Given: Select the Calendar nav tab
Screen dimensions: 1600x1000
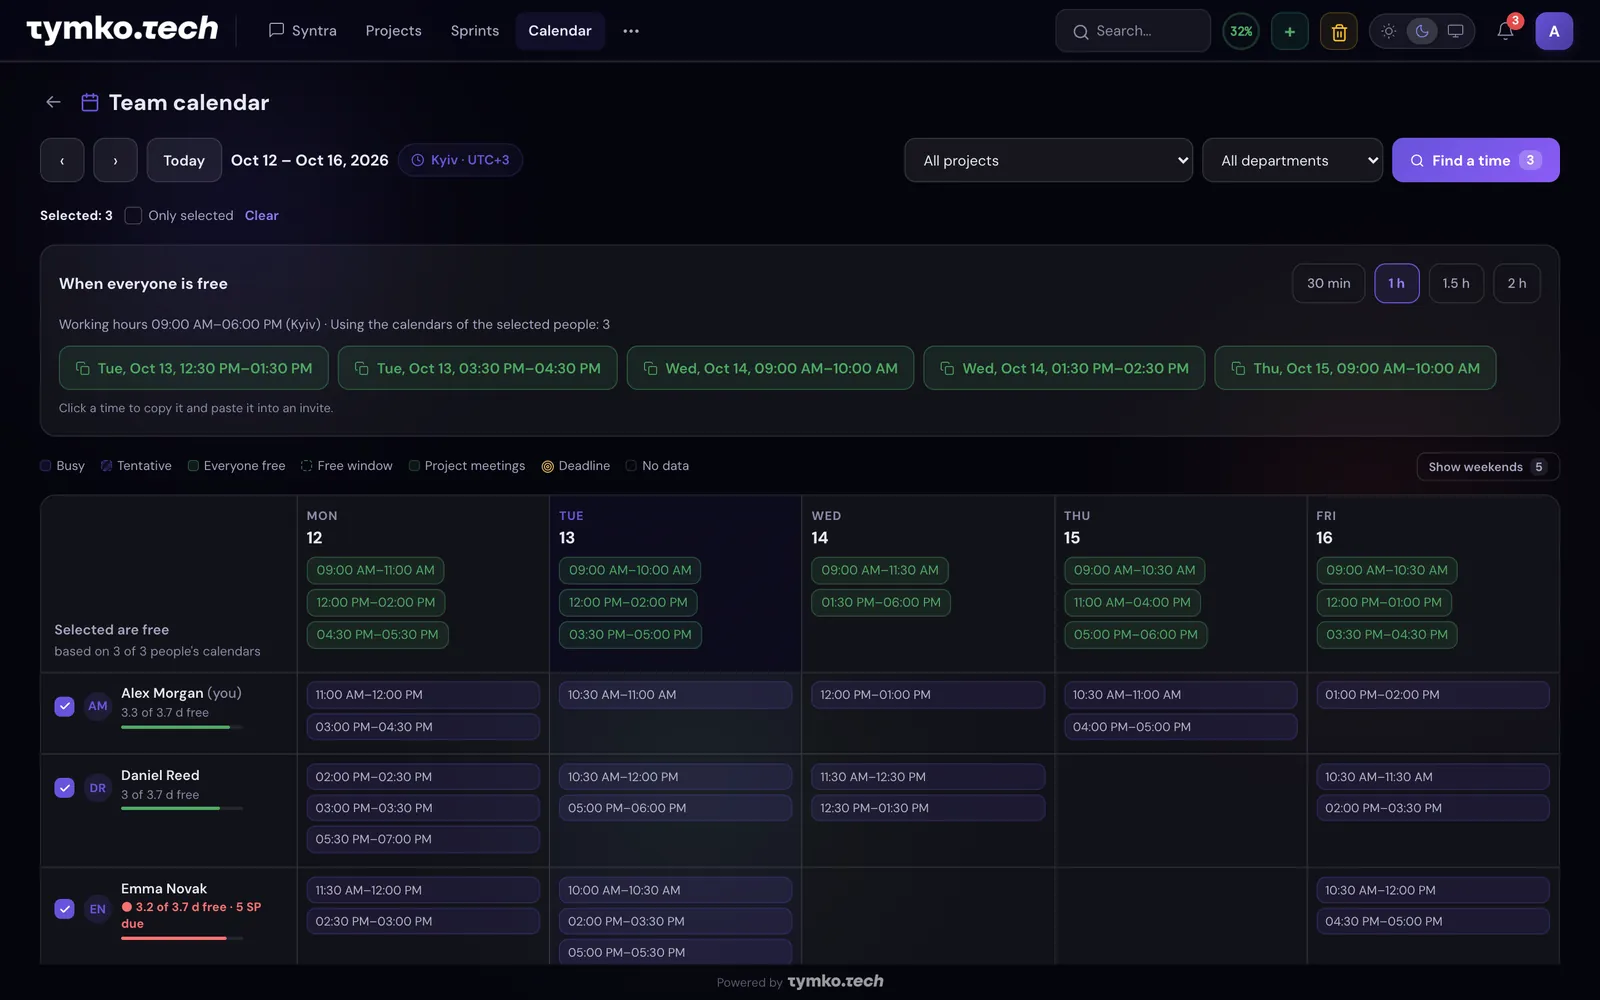Looking at the screenshot, I should click(560, 31).
